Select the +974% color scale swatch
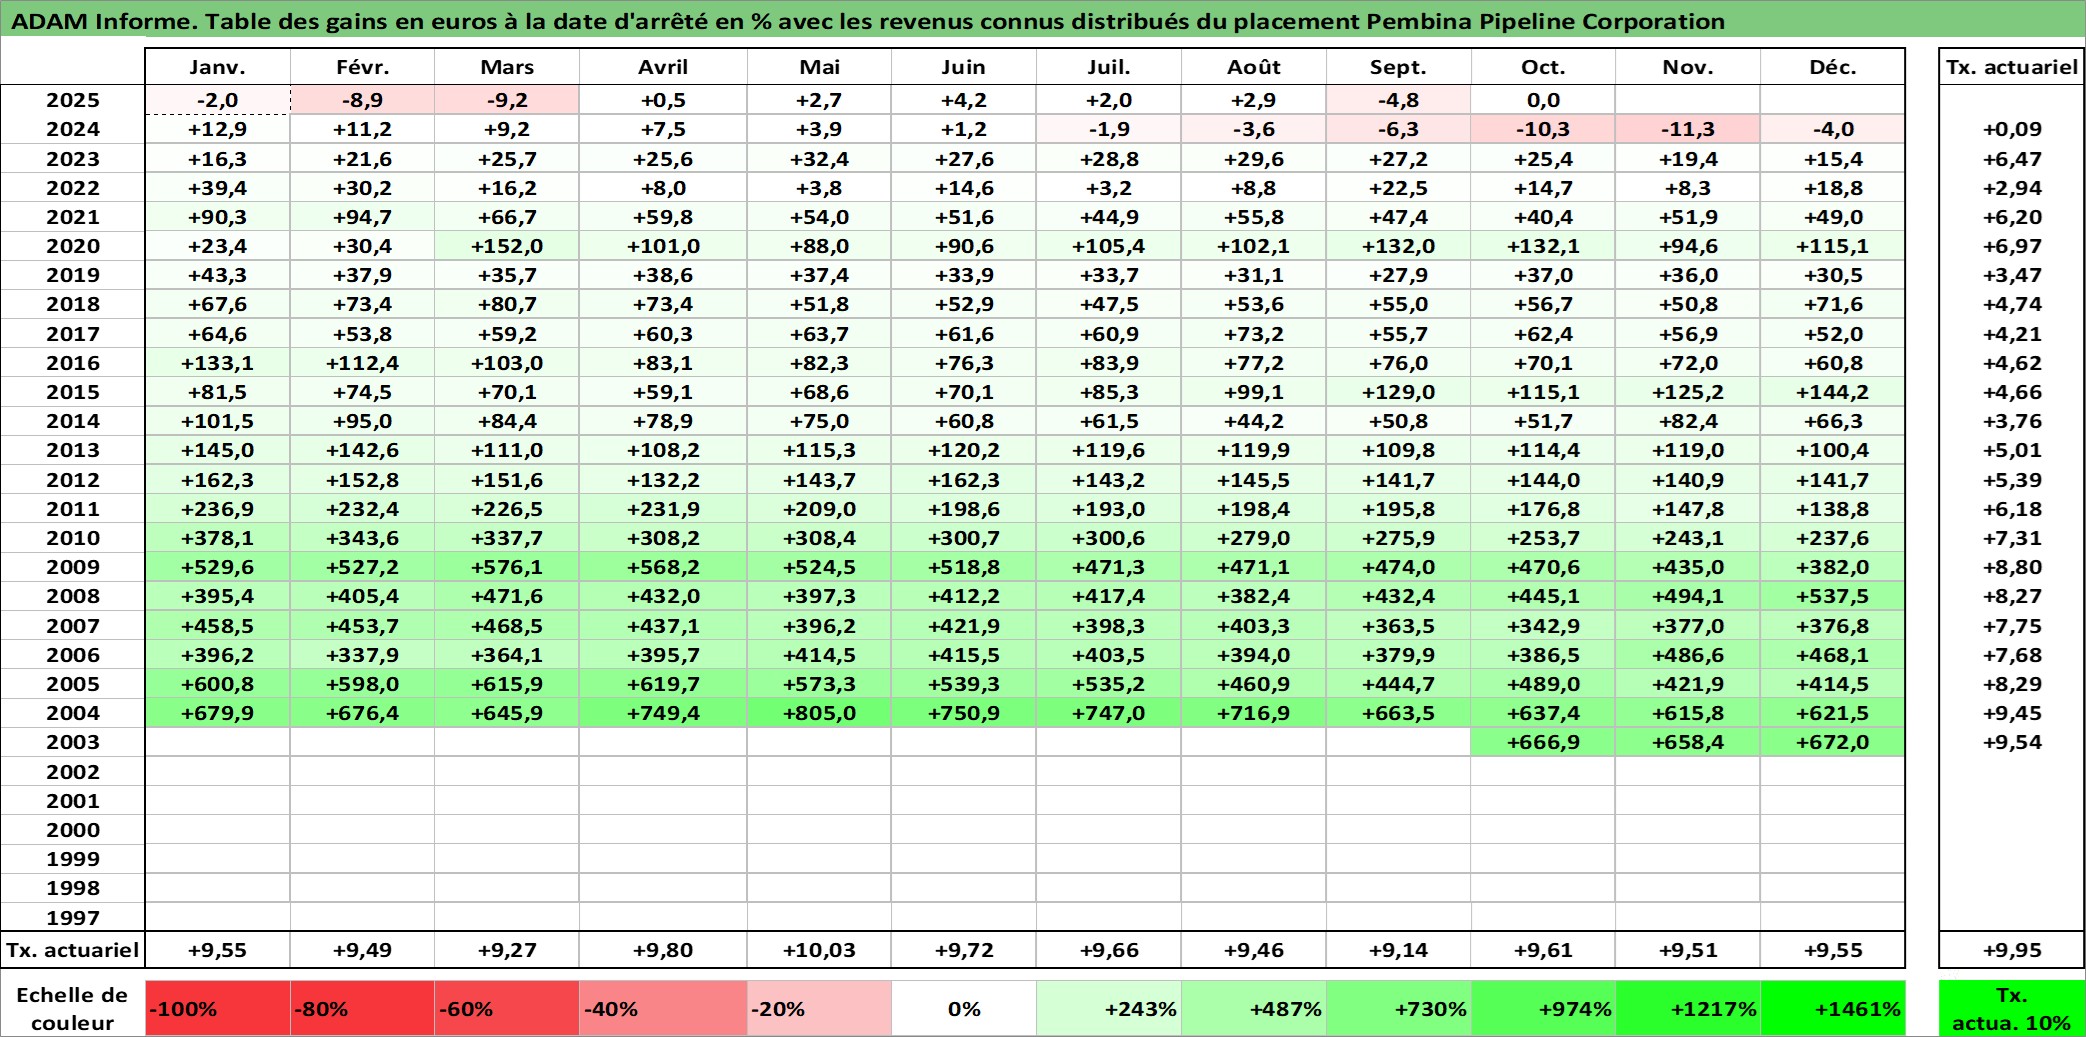The width and height of the screenshot is (2086, 1037). click(x=1543, y=1008)
